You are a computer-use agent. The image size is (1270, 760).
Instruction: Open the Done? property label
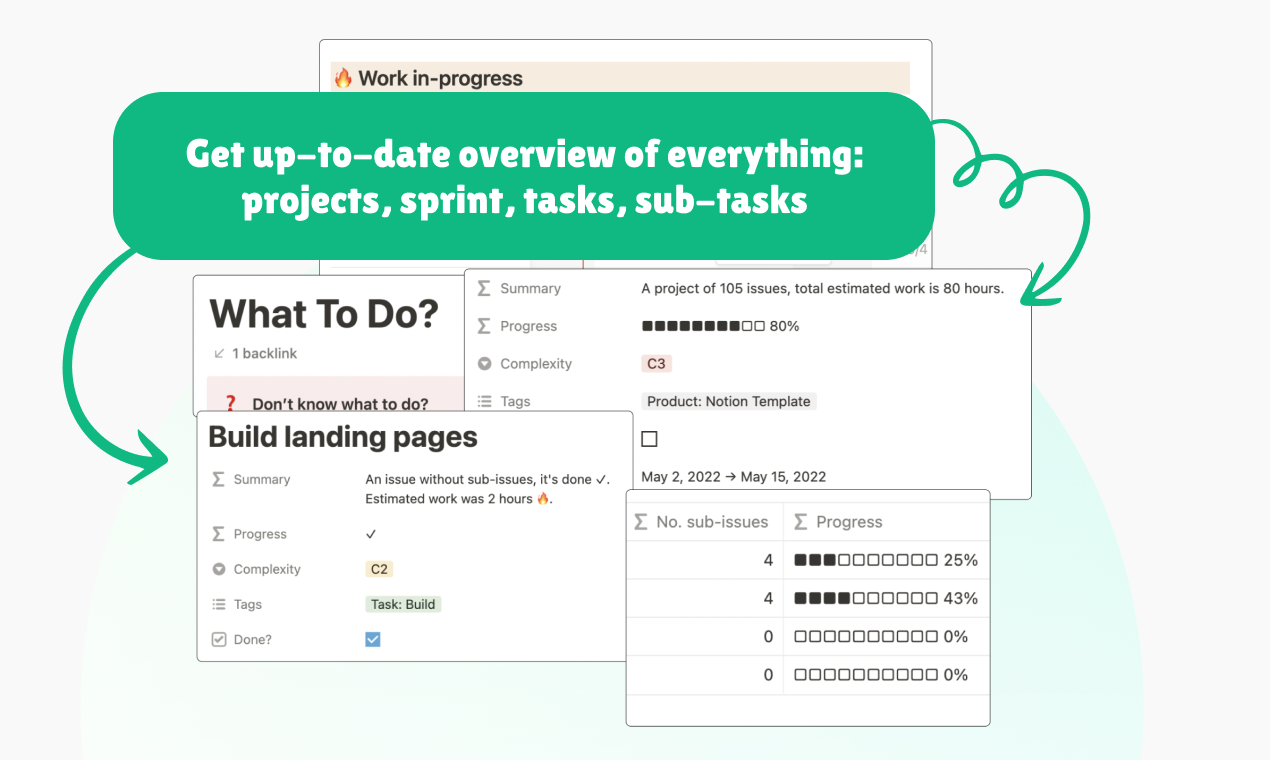(252, 639)
